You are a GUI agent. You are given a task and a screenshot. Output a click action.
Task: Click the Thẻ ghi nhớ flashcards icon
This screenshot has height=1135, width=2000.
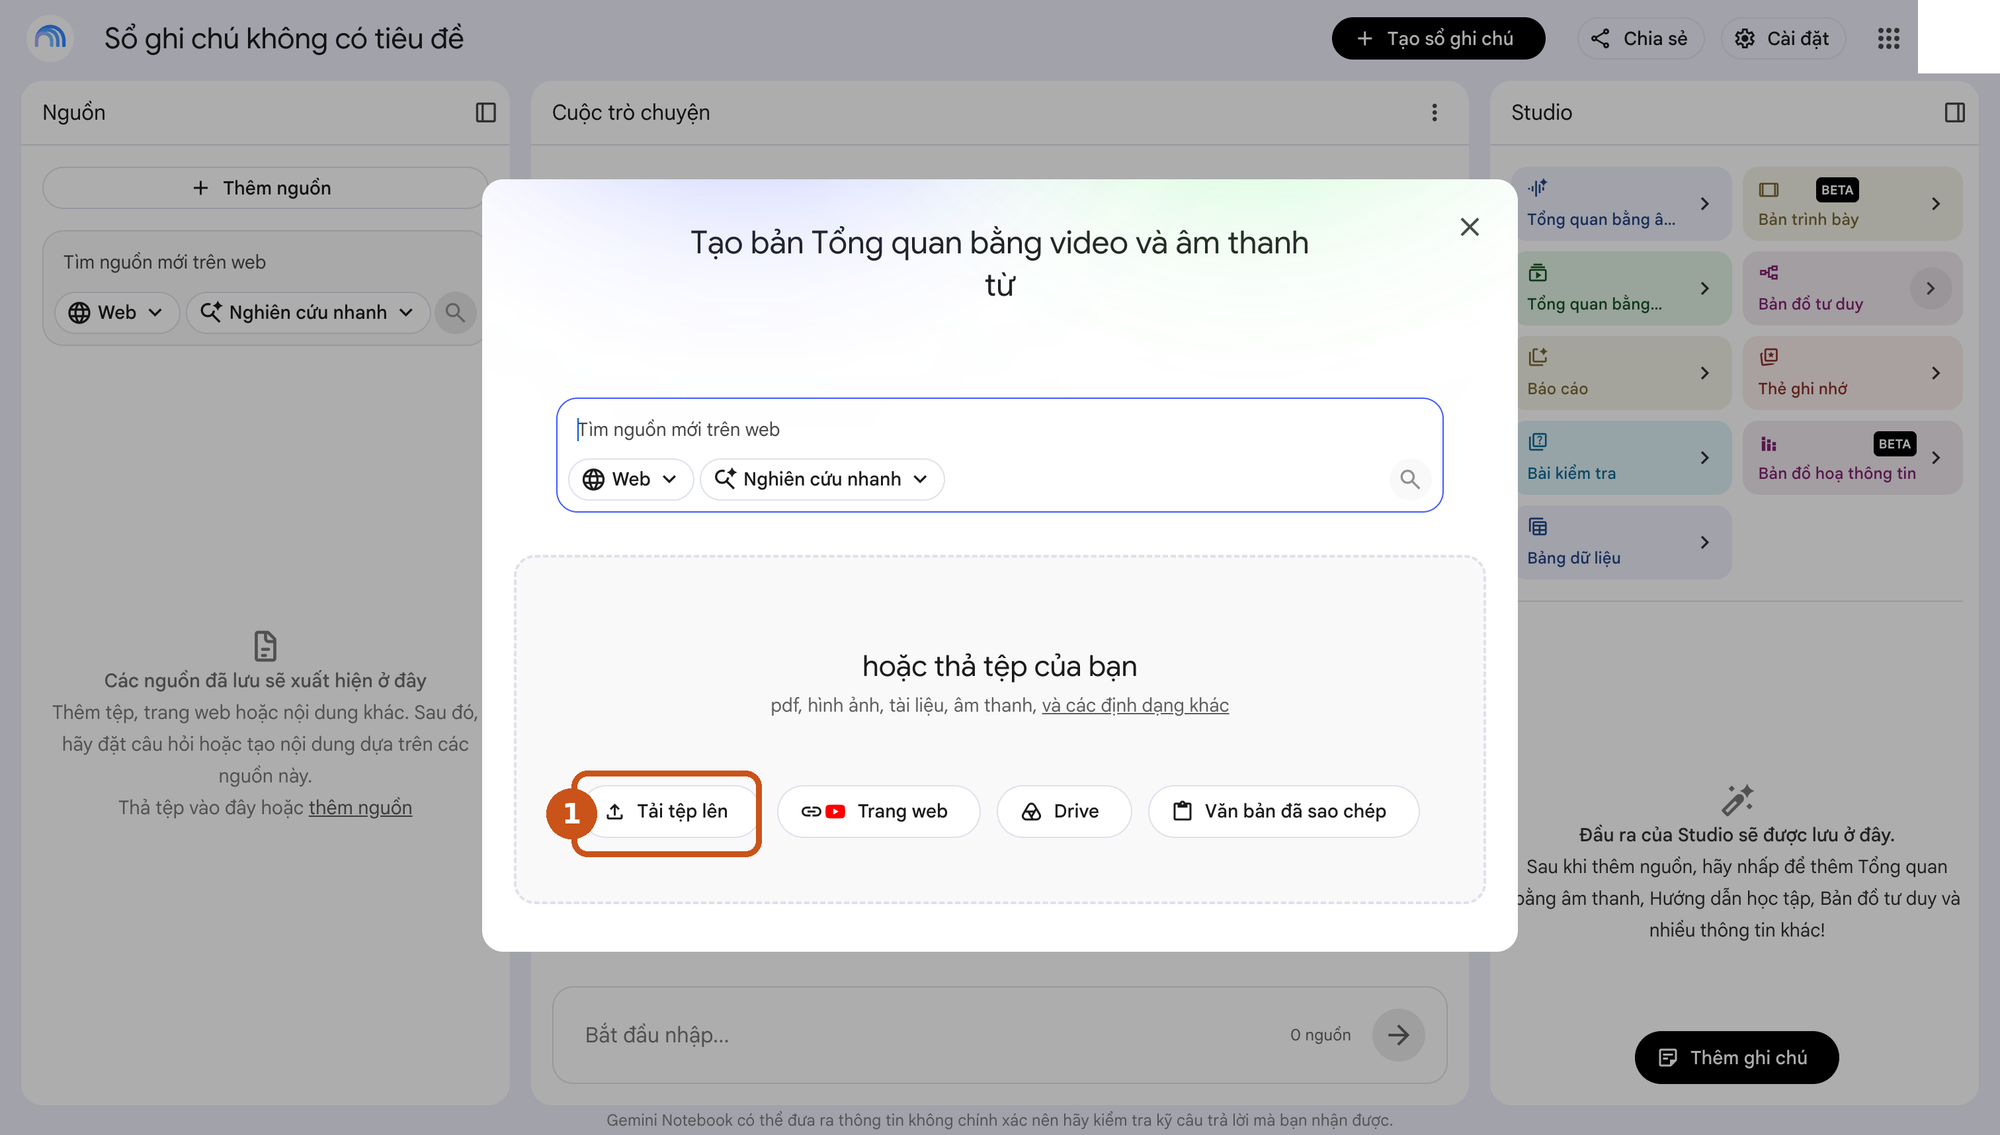[1769, 357]
